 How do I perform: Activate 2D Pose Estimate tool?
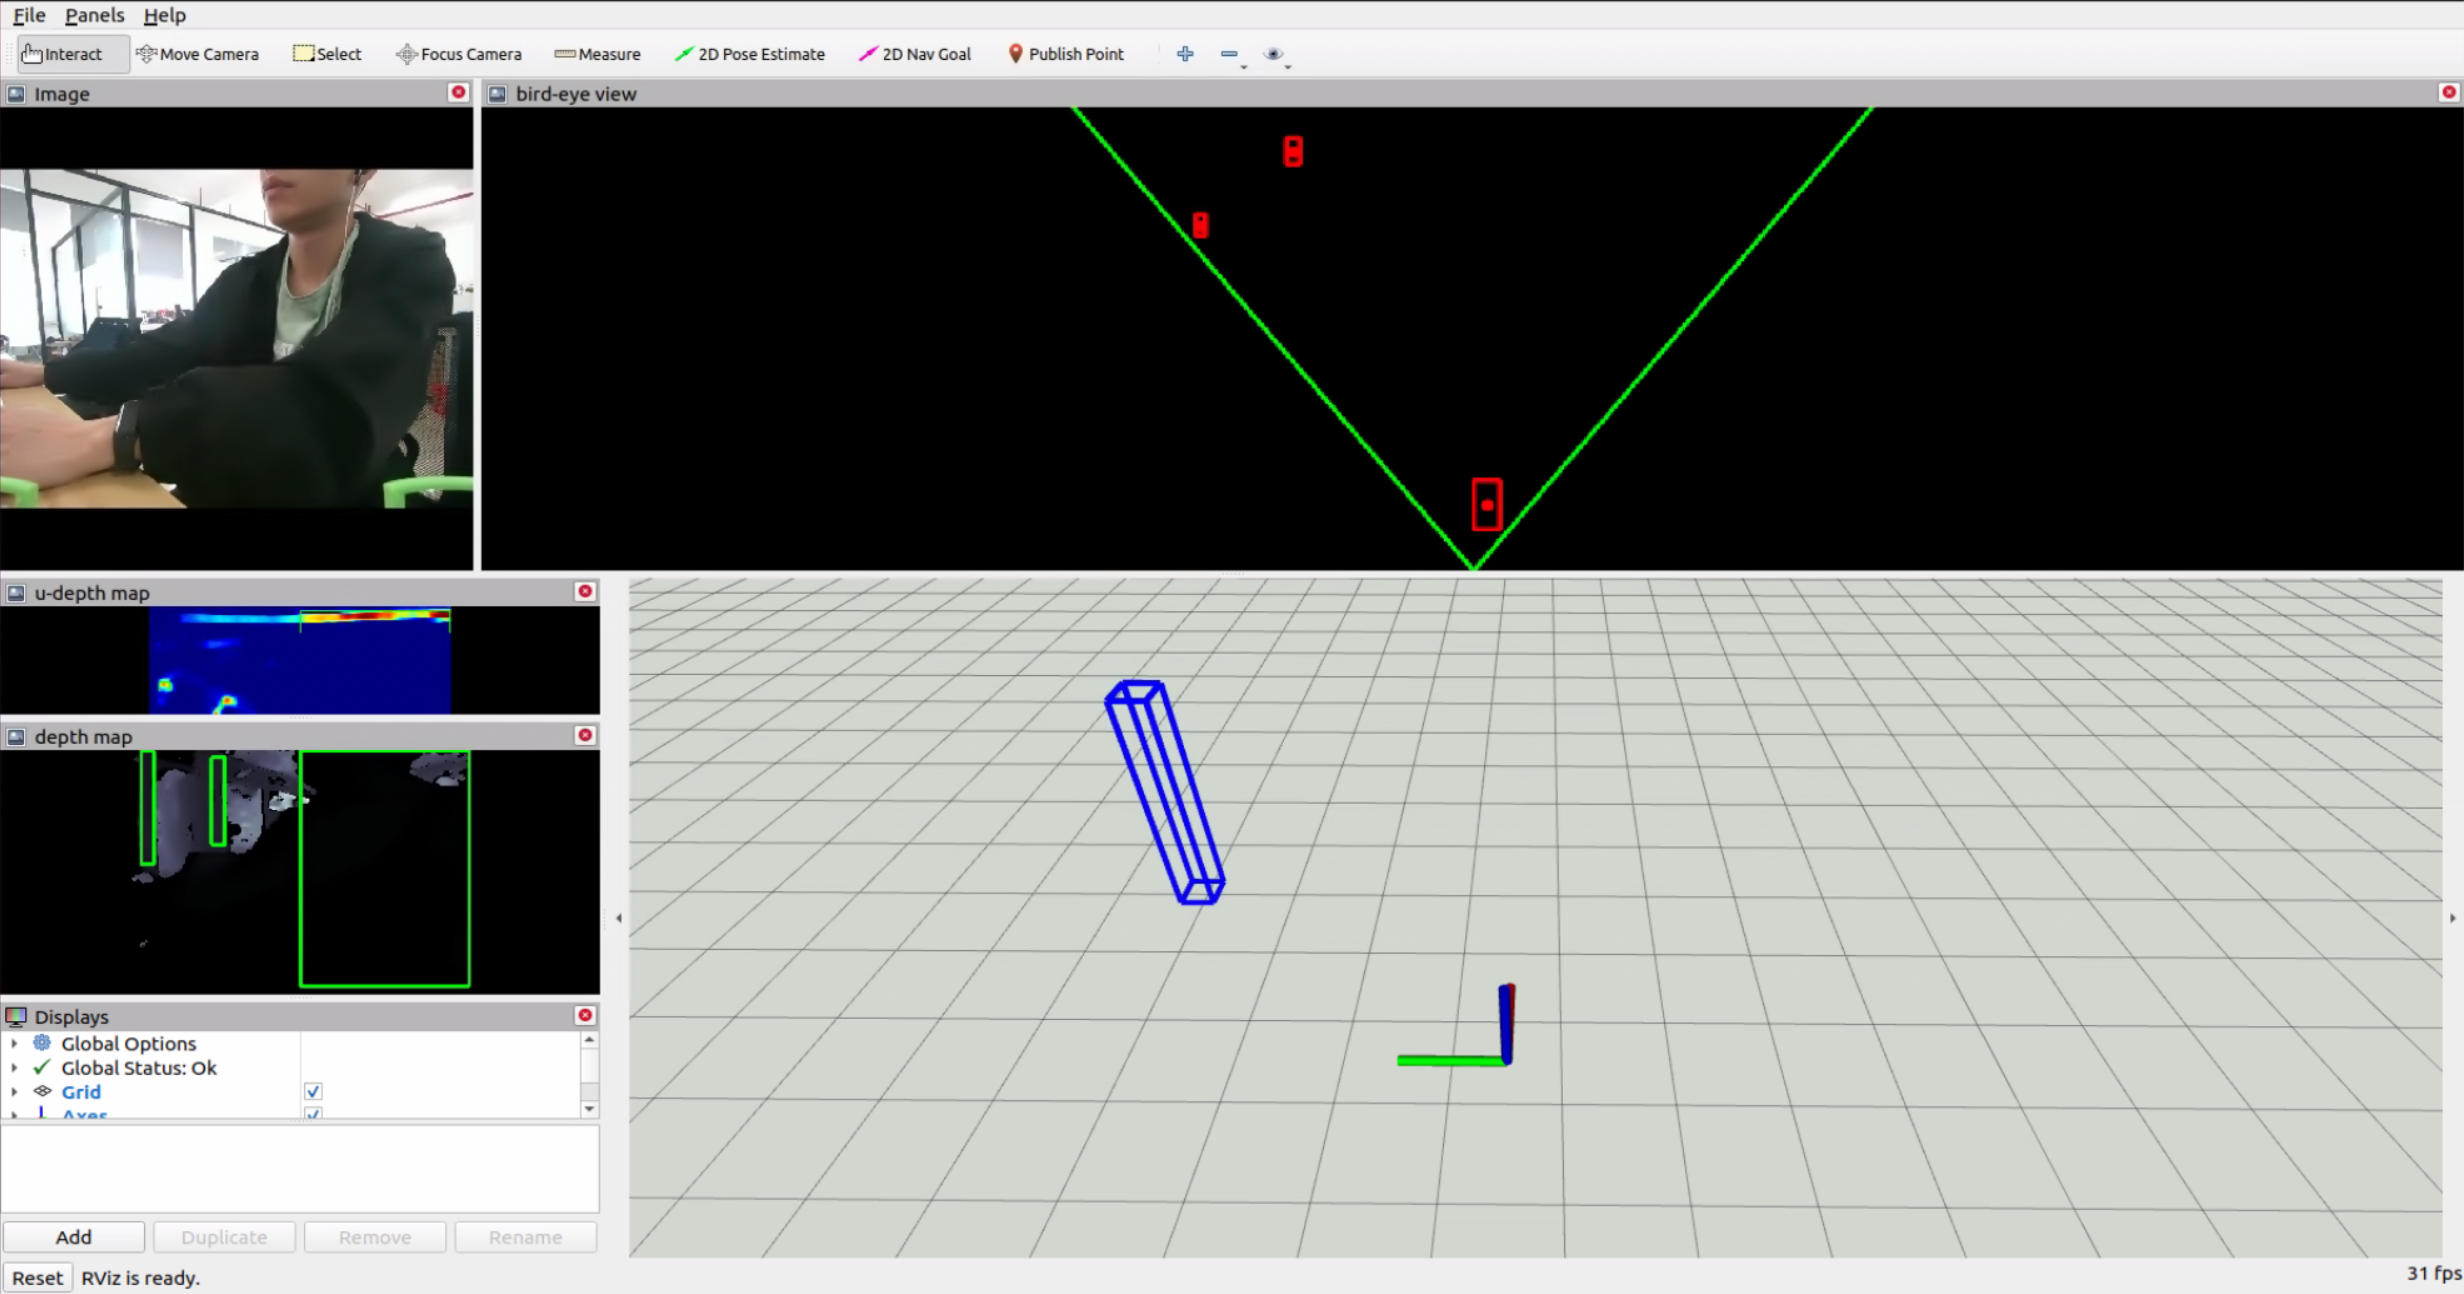750,54
